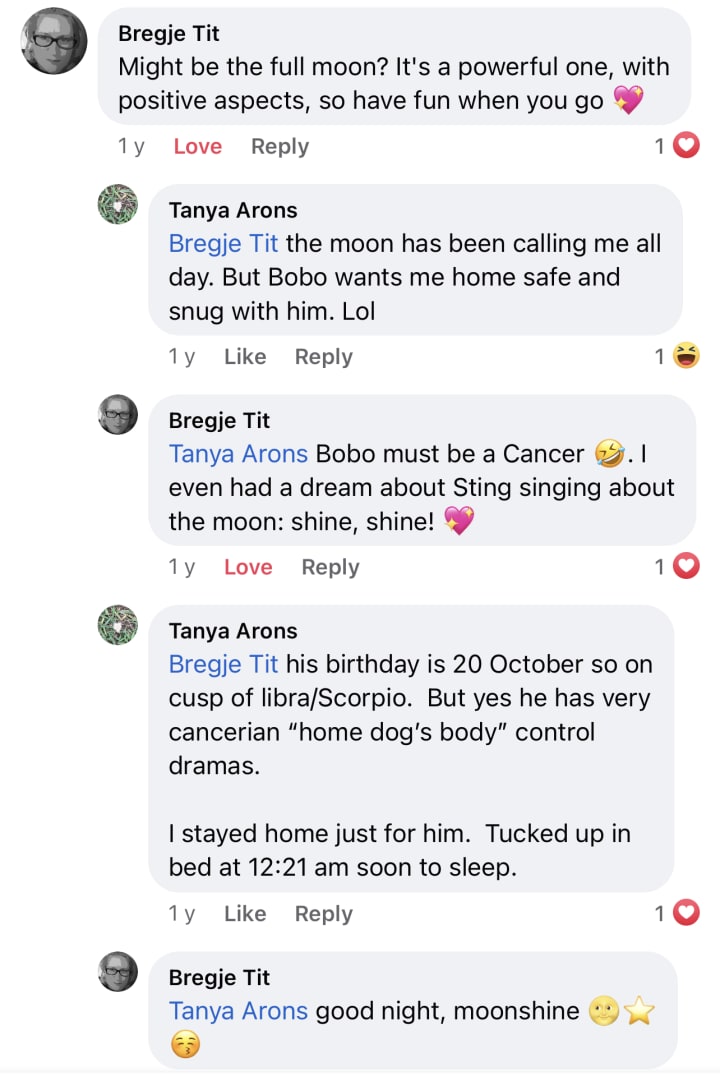Viewport: 720px width, 1076px height.
Task: Open Tanya Arons' avatar on the birthday reply
Action: (117, 625)
